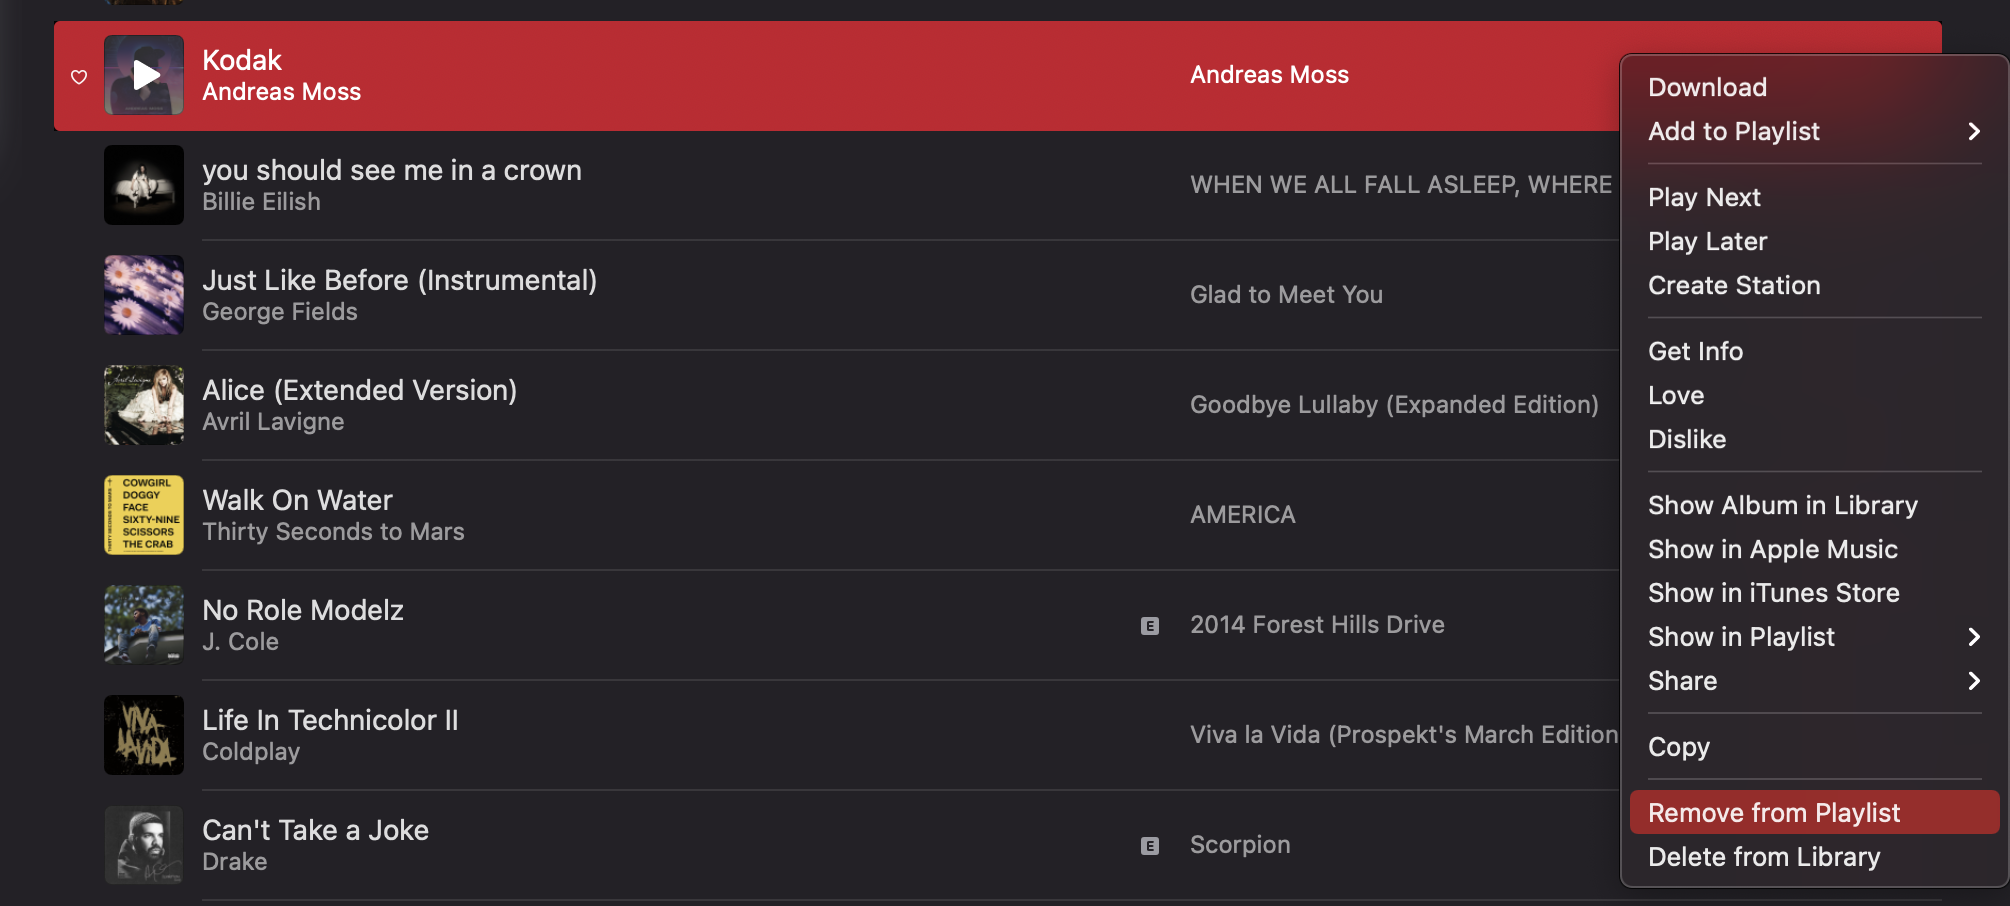Click the yellow Walk On Water artwork

pyautogui.click(x=144, y=515)
